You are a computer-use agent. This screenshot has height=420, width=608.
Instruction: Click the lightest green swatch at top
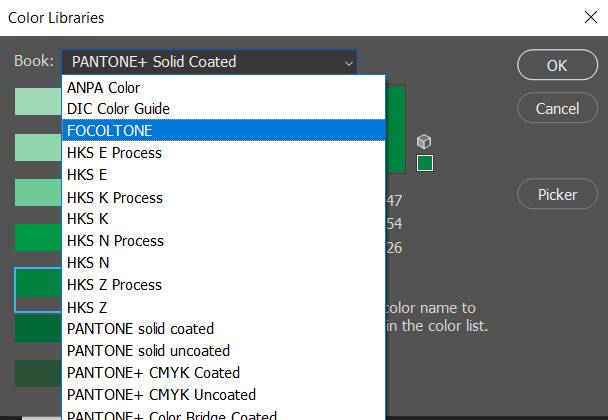coord(38,102)
